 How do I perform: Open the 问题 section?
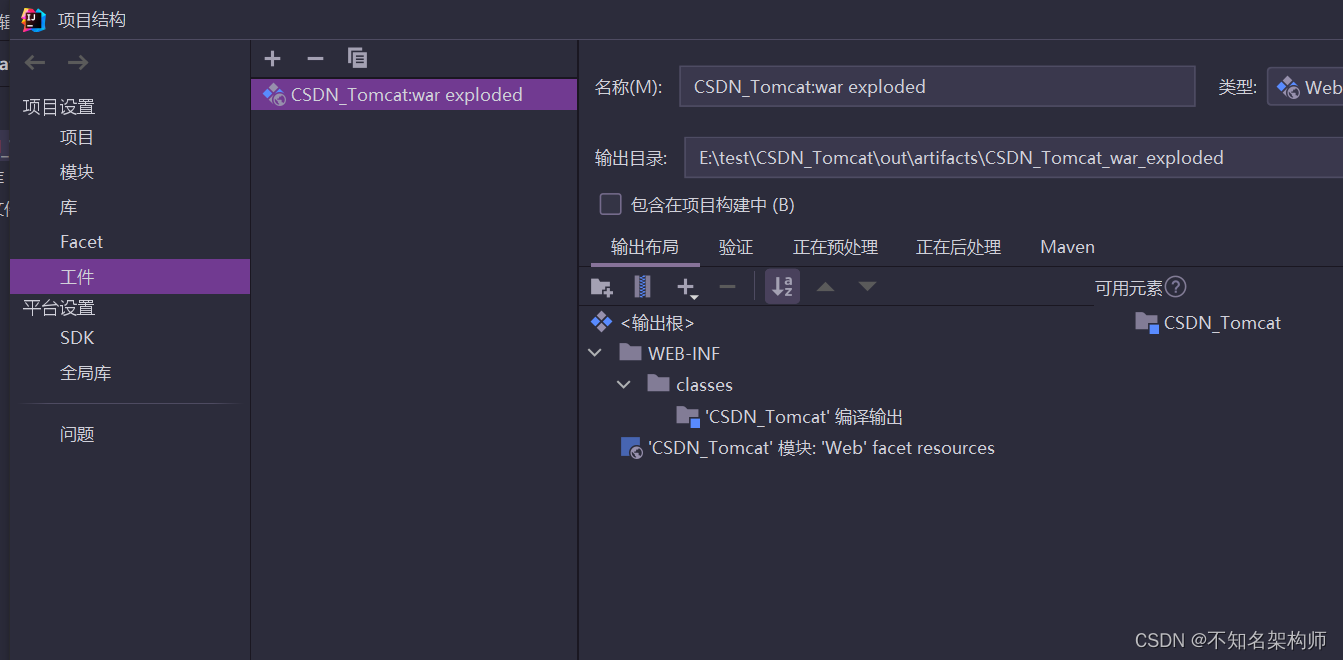pyautogui.click(x=77, y=434)
